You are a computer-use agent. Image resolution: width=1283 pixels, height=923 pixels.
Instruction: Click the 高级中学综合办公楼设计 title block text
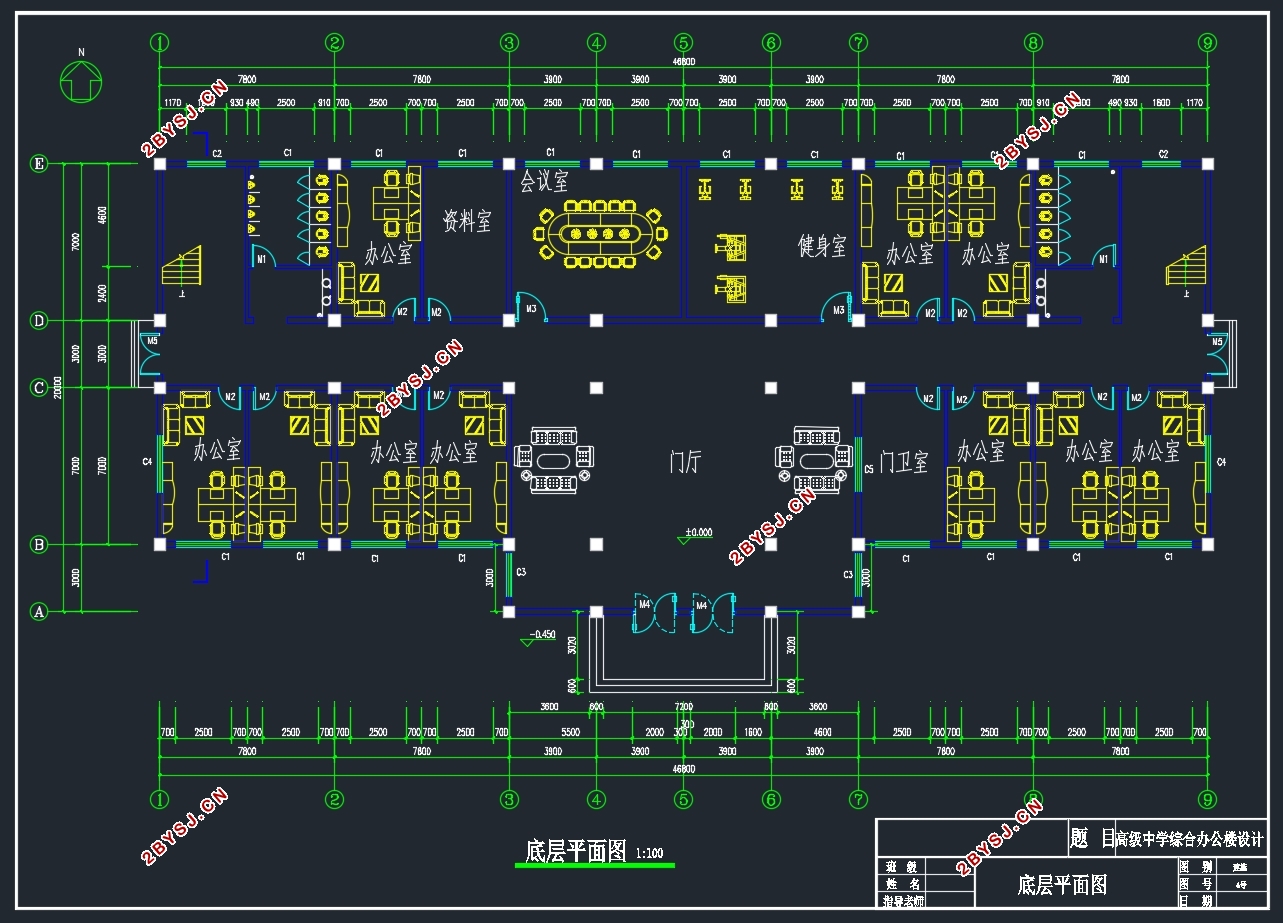[1190, 838]
